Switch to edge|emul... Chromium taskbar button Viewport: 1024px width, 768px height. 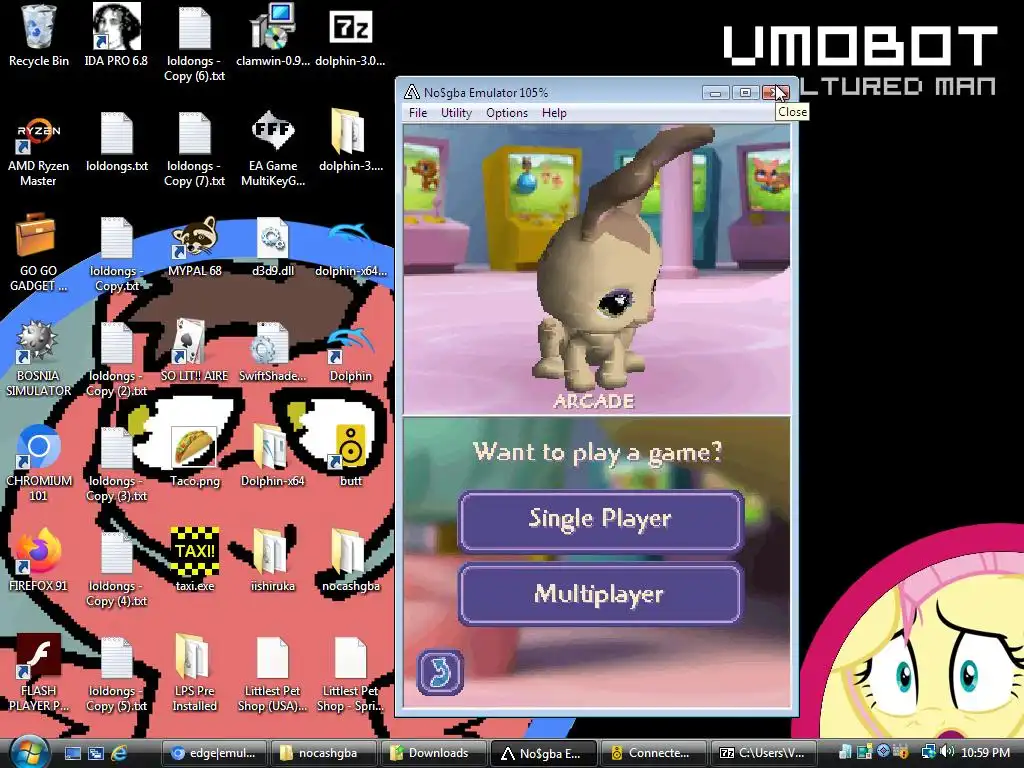tap(214, 753)
